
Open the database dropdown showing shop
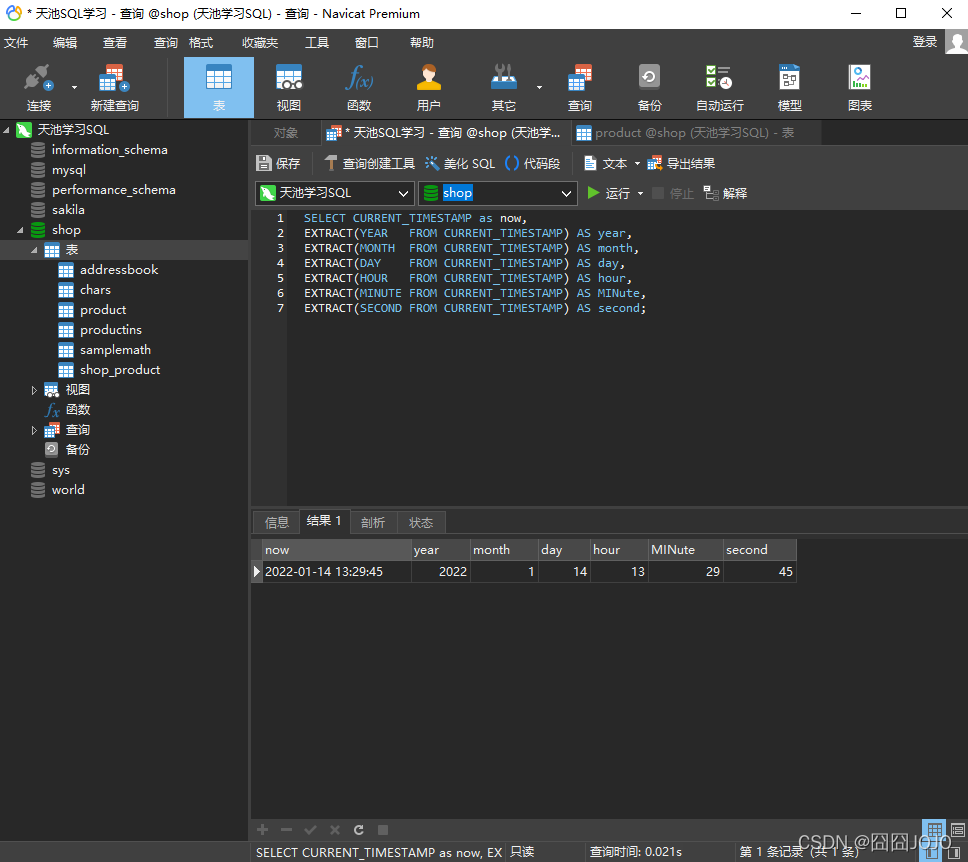pos(498,193)
